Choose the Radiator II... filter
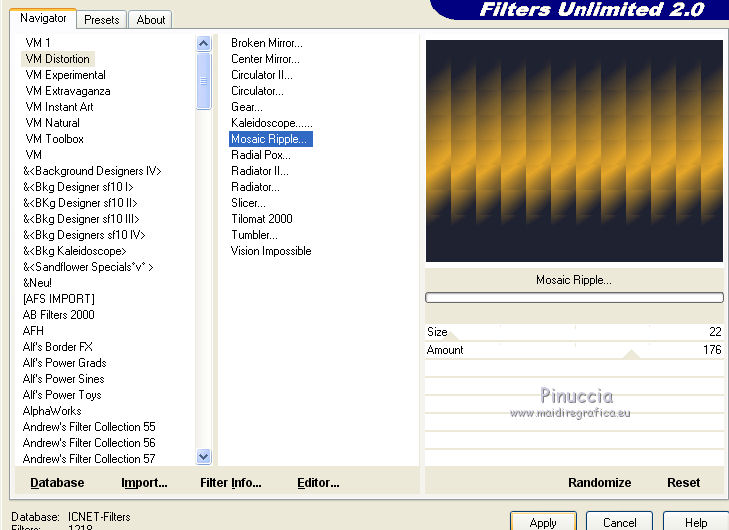 pyautogui.click(x=260, y=171)
